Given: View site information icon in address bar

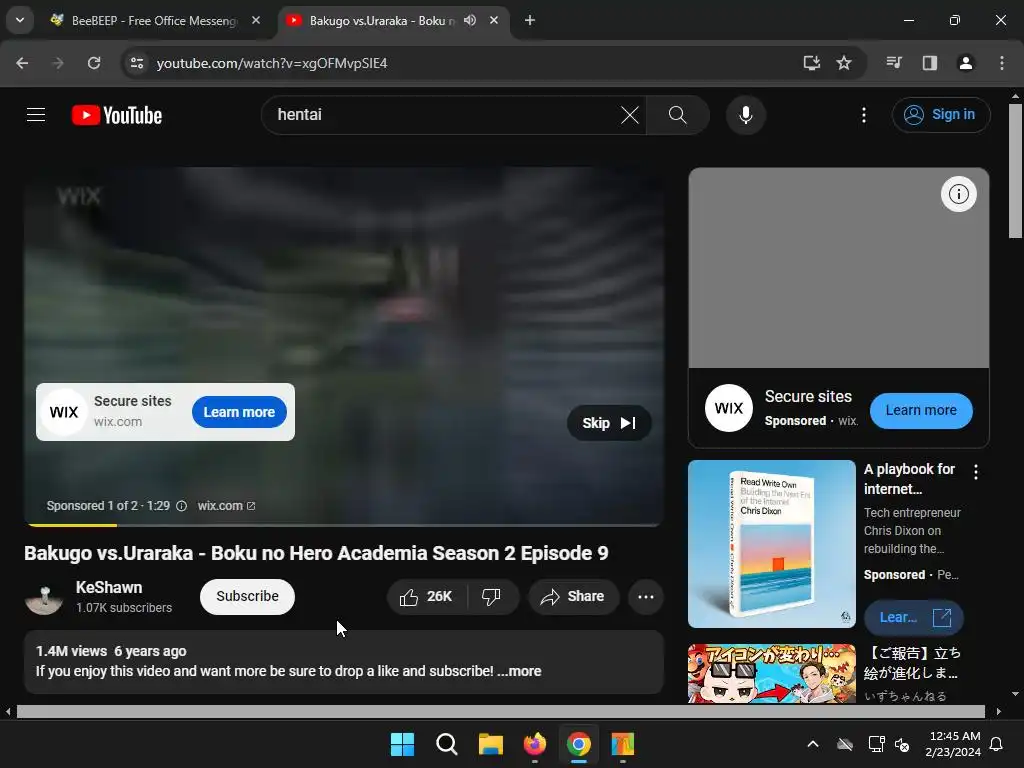Looking at the screenshot, I should (x=136, y=63).
